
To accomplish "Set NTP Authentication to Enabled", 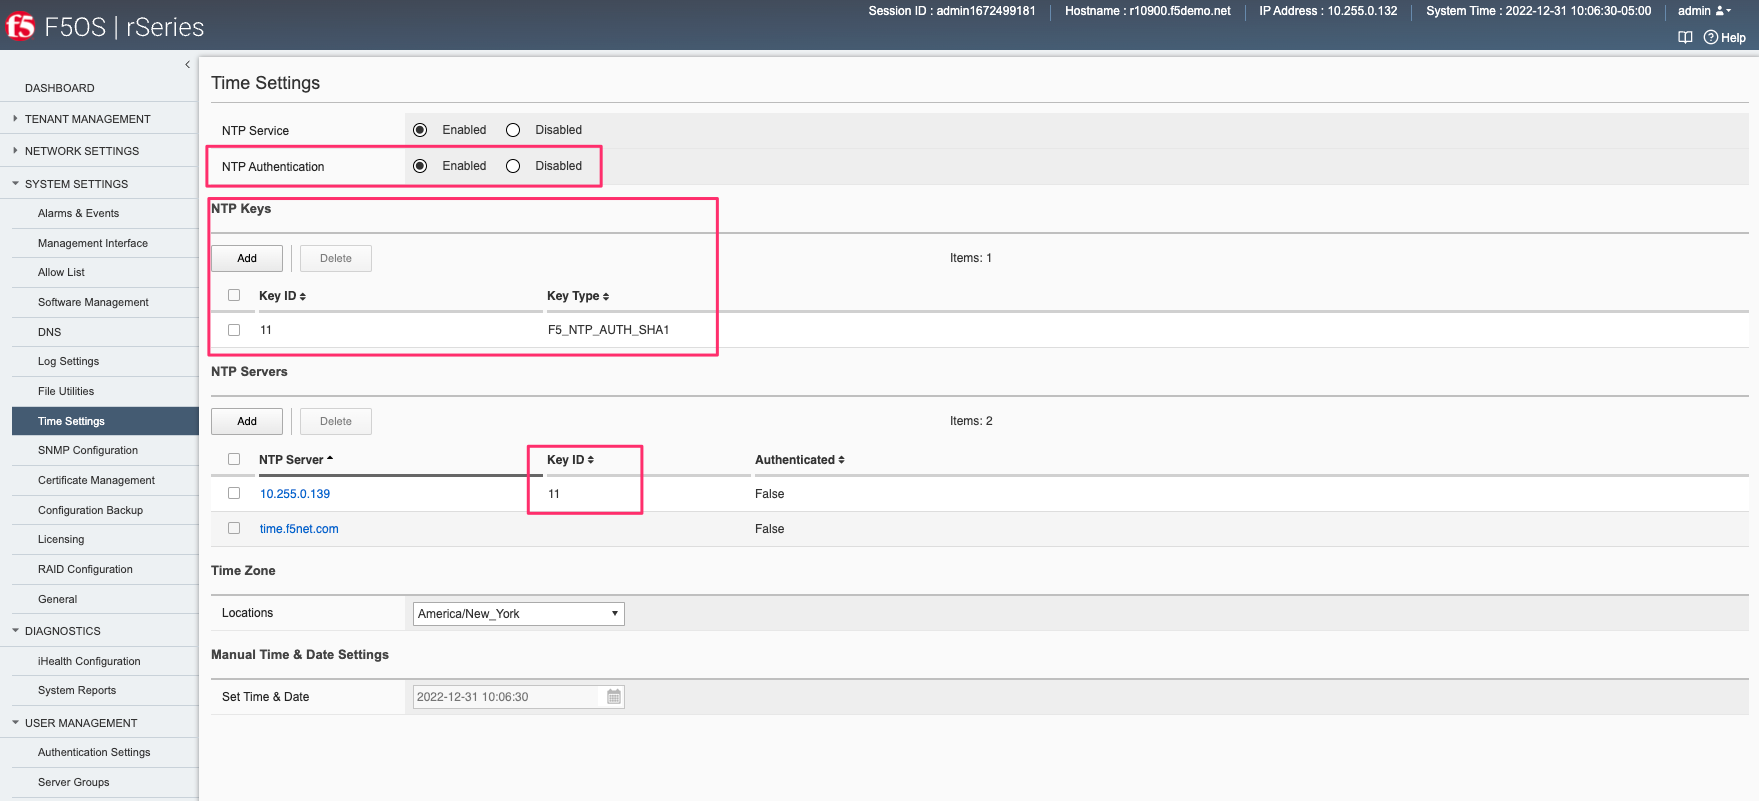I will point(420,166).
